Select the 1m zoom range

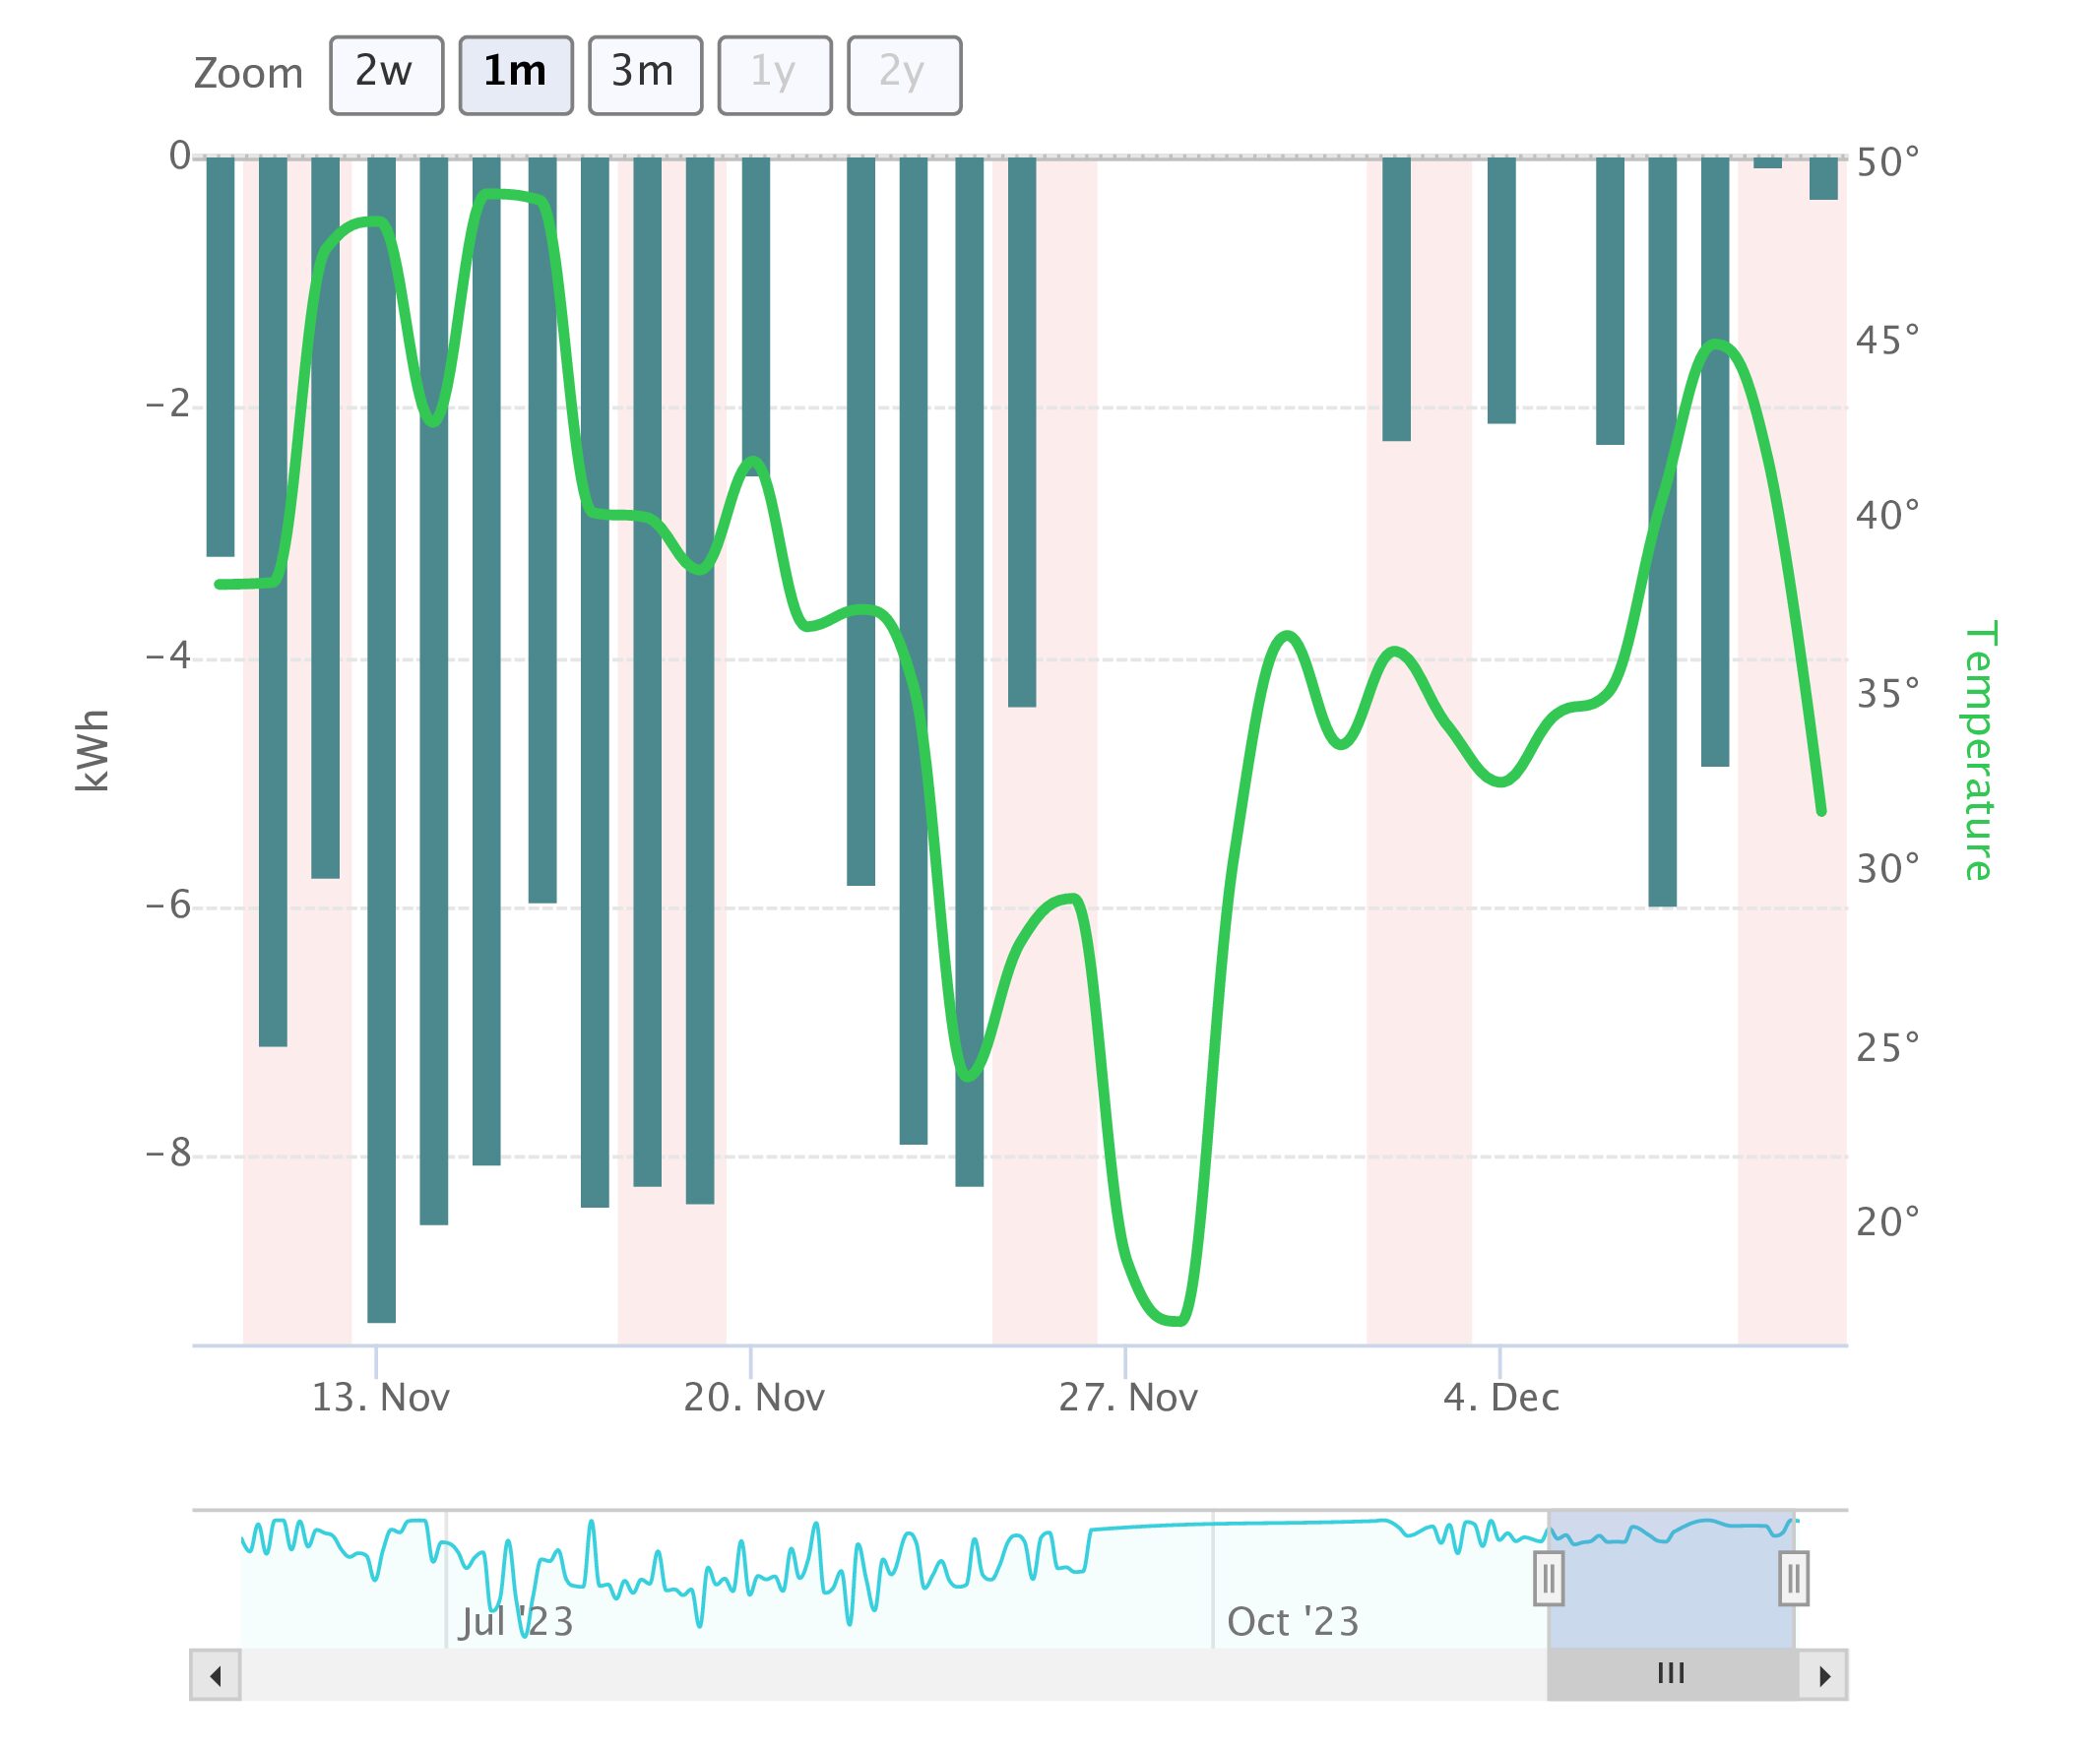pyautogui.click(x=515, y=76)
